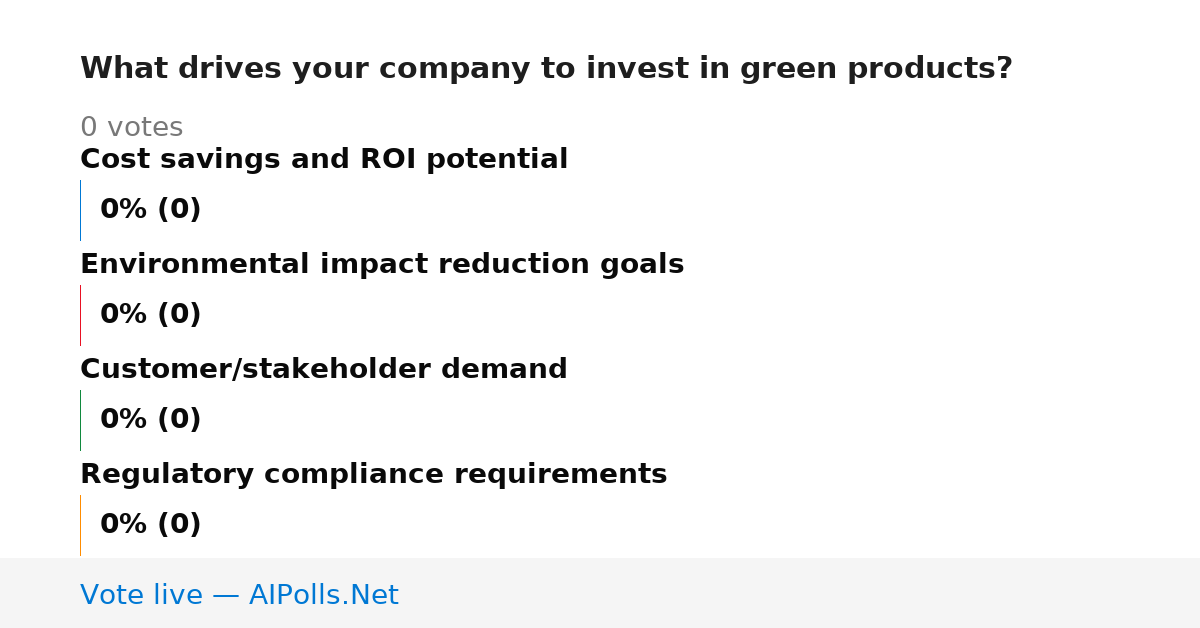The width and height of the screenshot is (1200, 628).
Task: Click 0% (0) result under Environmental impact
Action: pyautogui.click(x=151, y=315)
